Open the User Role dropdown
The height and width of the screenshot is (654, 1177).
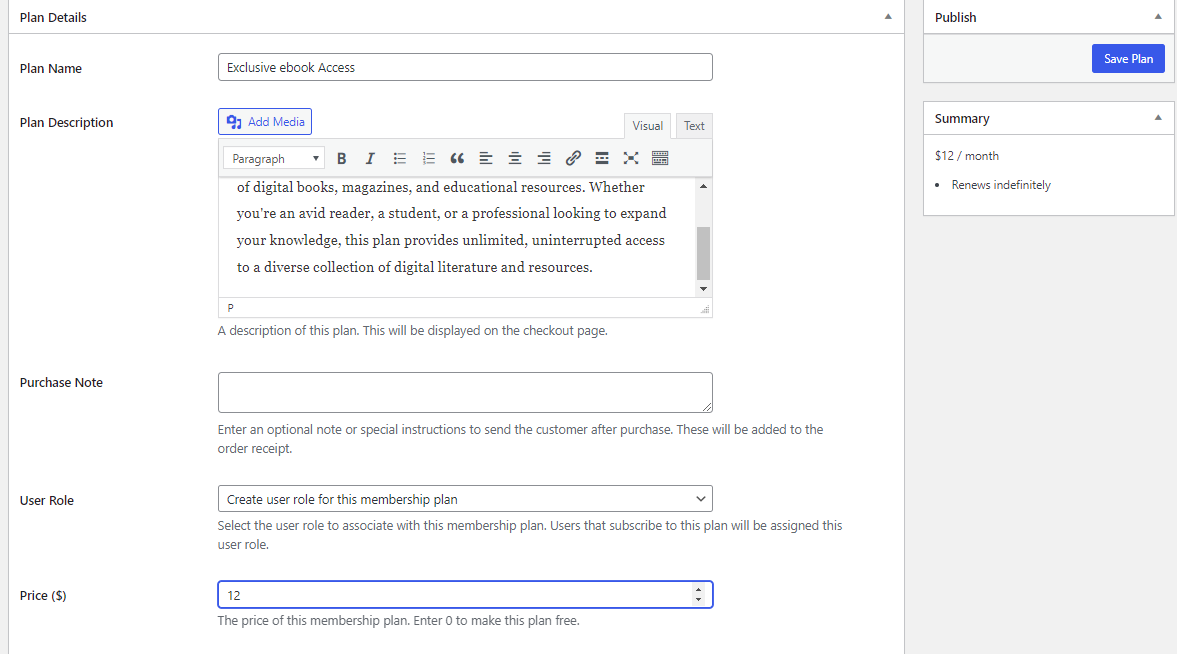point(465,499)
